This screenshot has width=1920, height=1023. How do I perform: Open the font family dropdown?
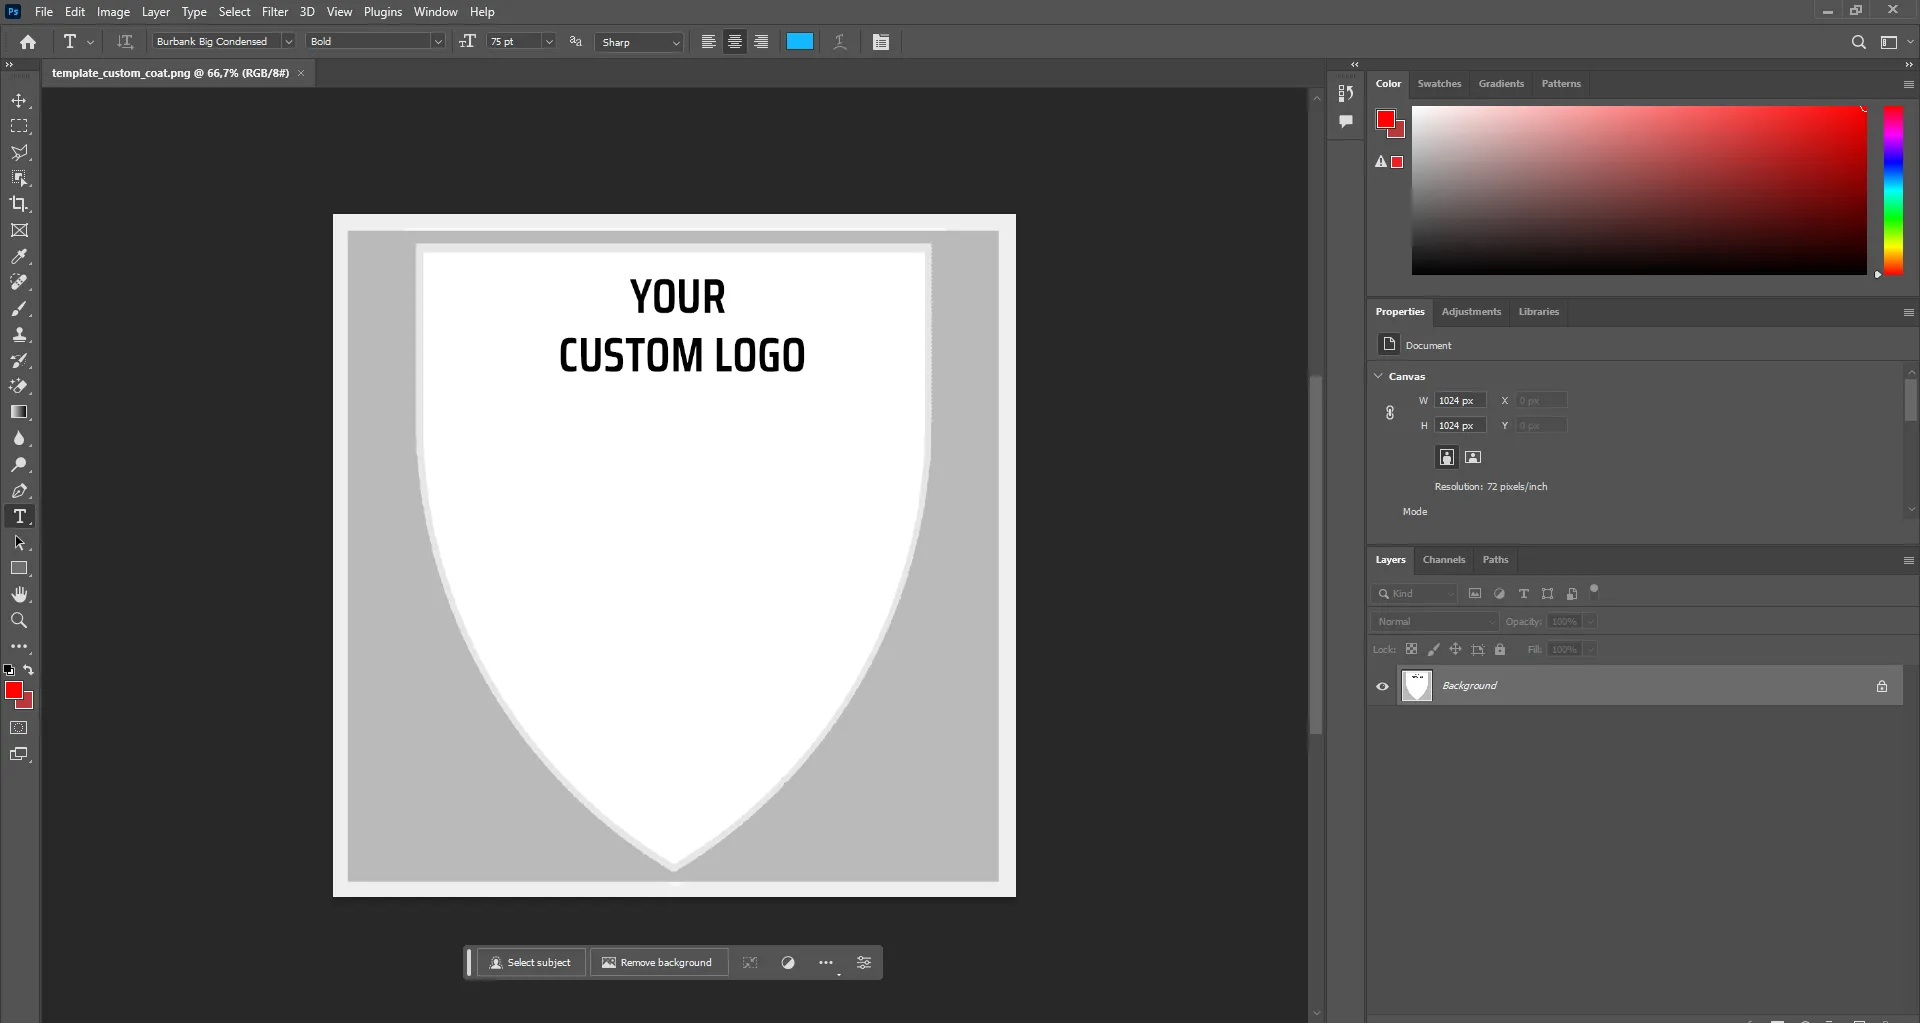coord(288,42)
